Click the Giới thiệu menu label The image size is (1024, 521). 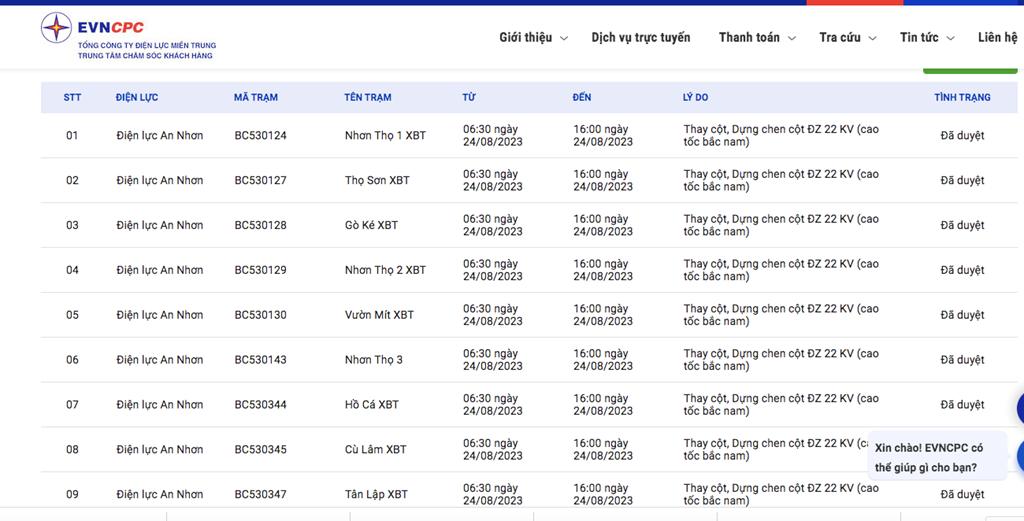(526, 37)
